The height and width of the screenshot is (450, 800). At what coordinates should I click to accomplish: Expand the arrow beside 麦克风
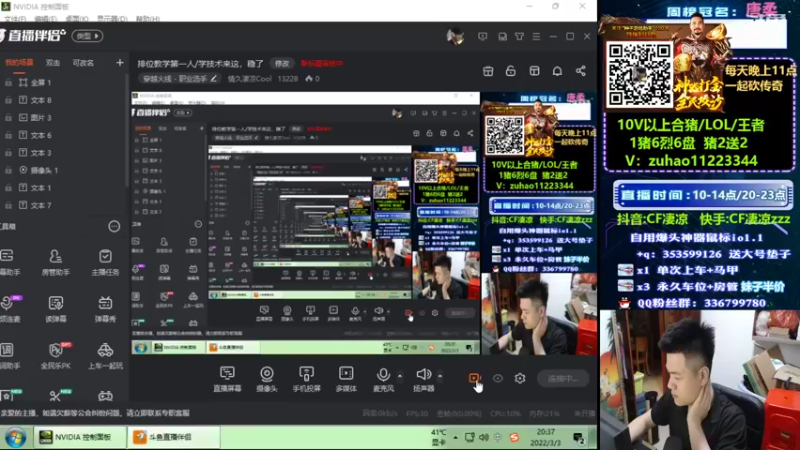click(400, 376)
